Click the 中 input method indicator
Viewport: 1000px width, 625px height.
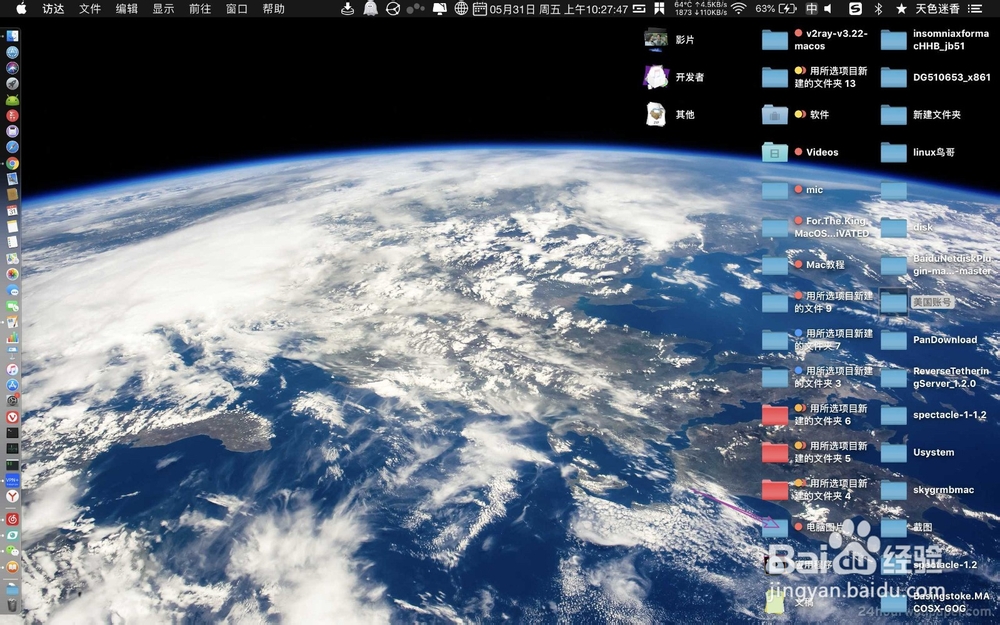click(811, 8)
